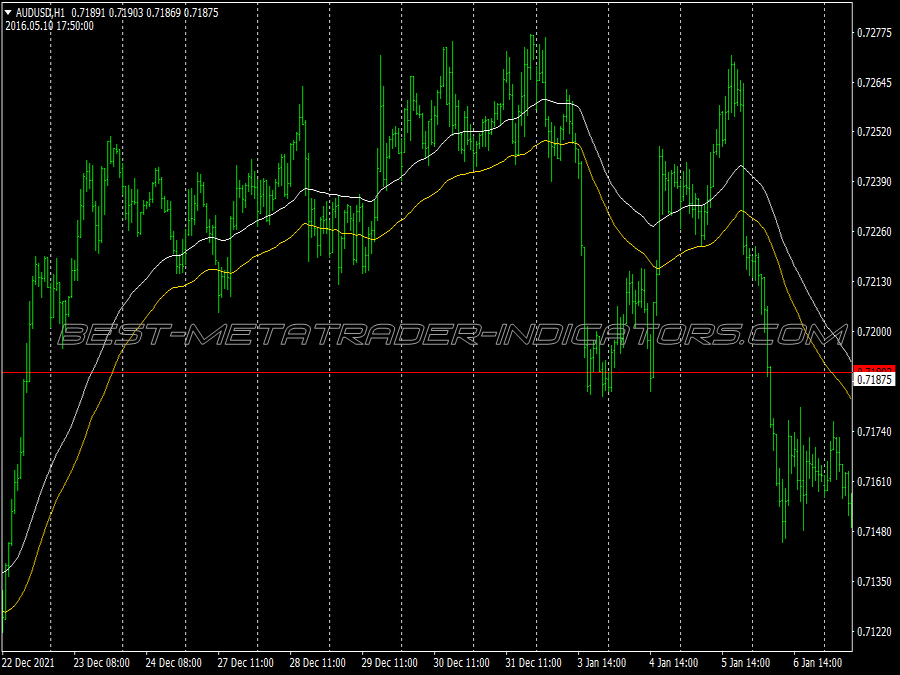This screenshot has width=900, height=675.
Task: Click the 5 Jan 14:00 time label
Action: pos(746,663)
